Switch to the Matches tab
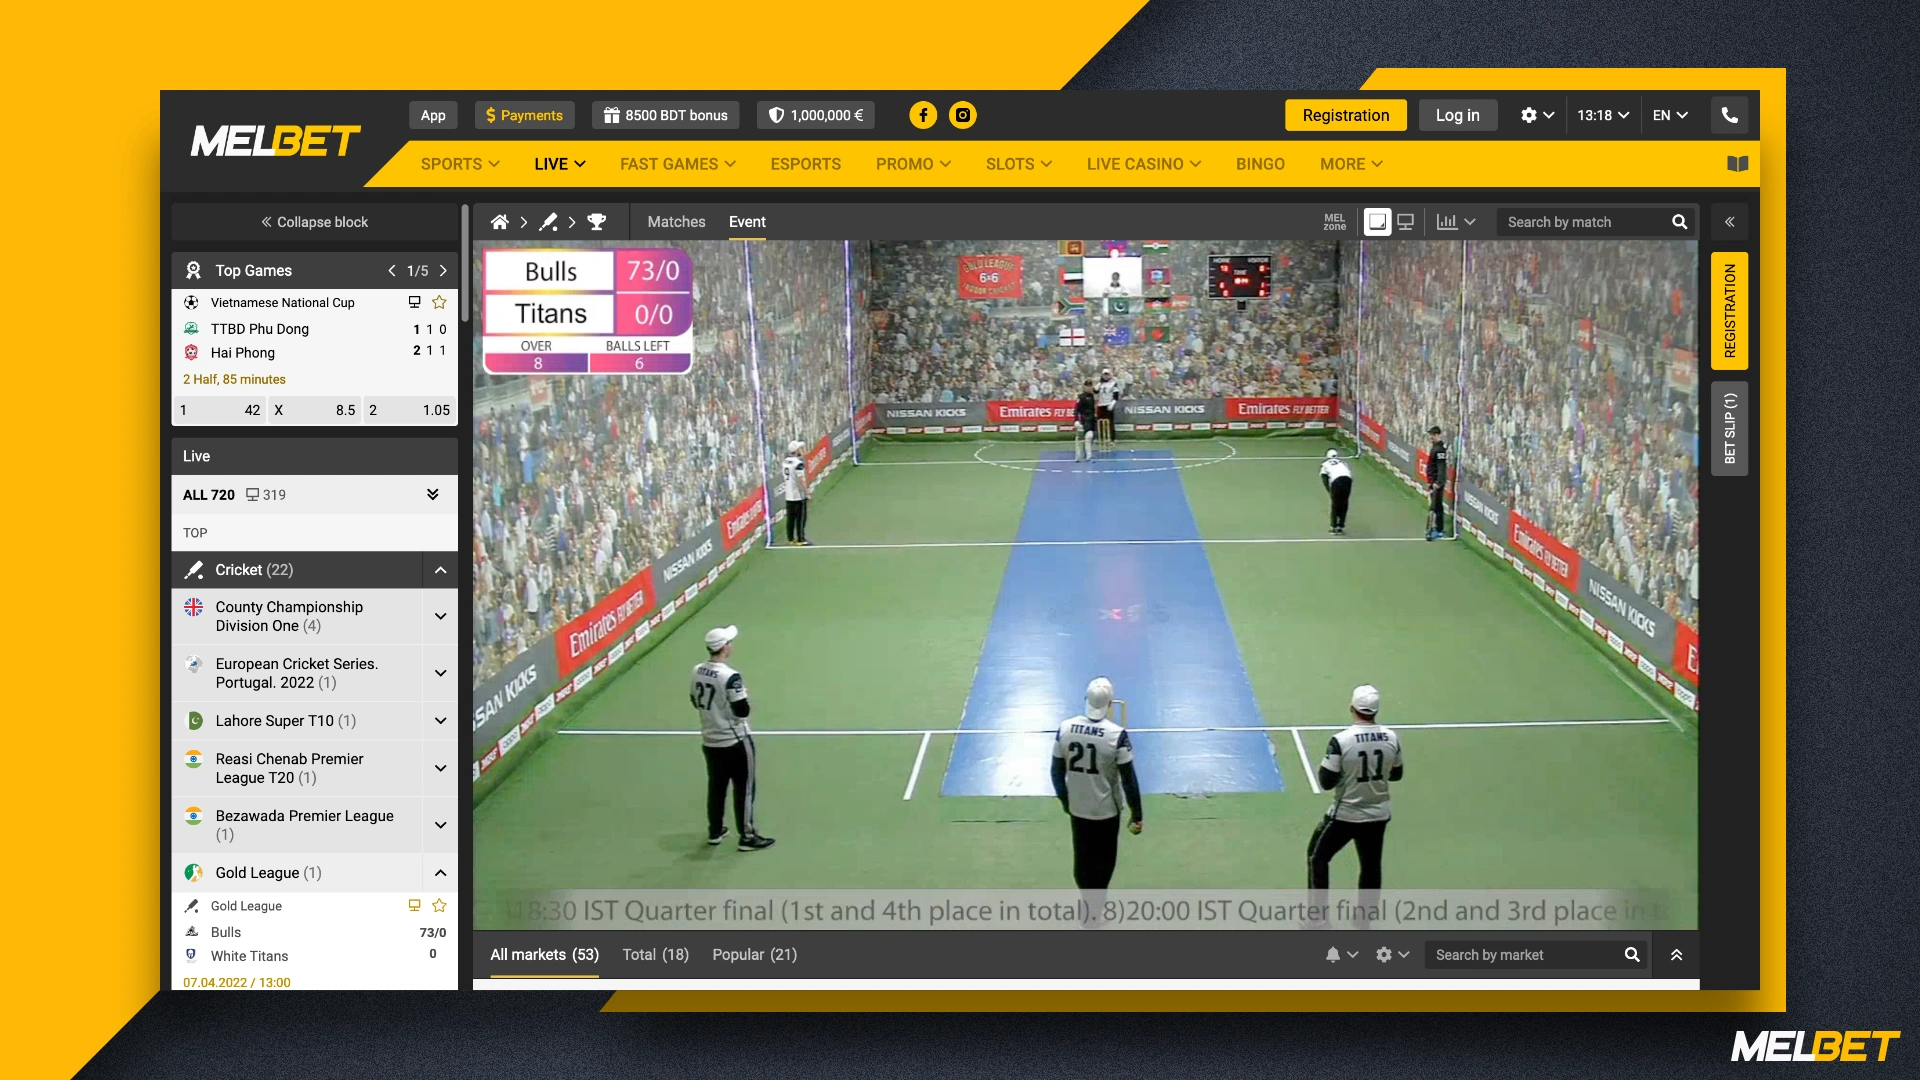Image resolution: width=1920 pixels, height=1080 pixels. pyautogui.click(x=676, y=222)
